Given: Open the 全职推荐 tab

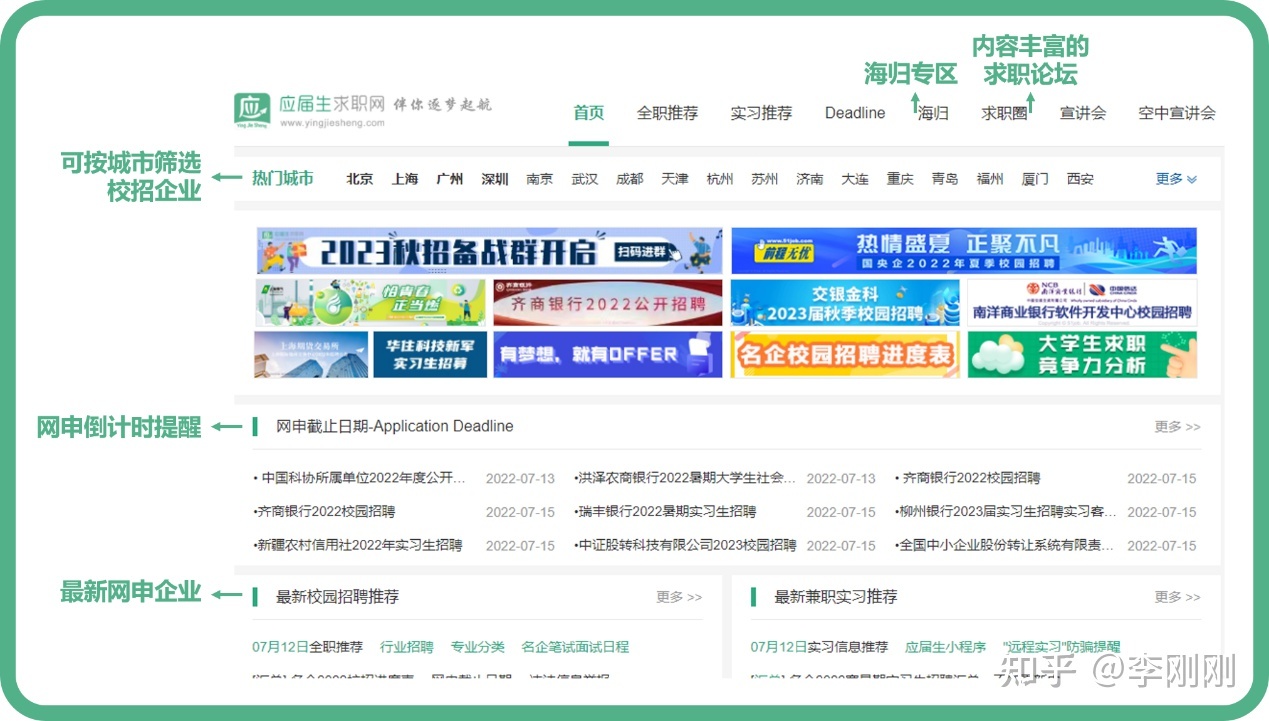Looking at the screenshot, I should (667, 113).
